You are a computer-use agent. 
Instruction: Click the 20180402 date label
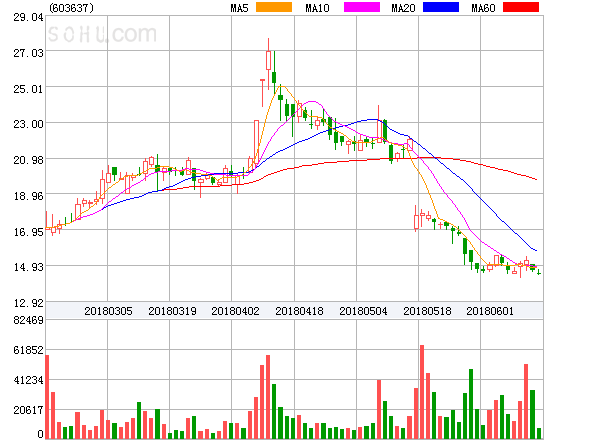click(235, 311)
